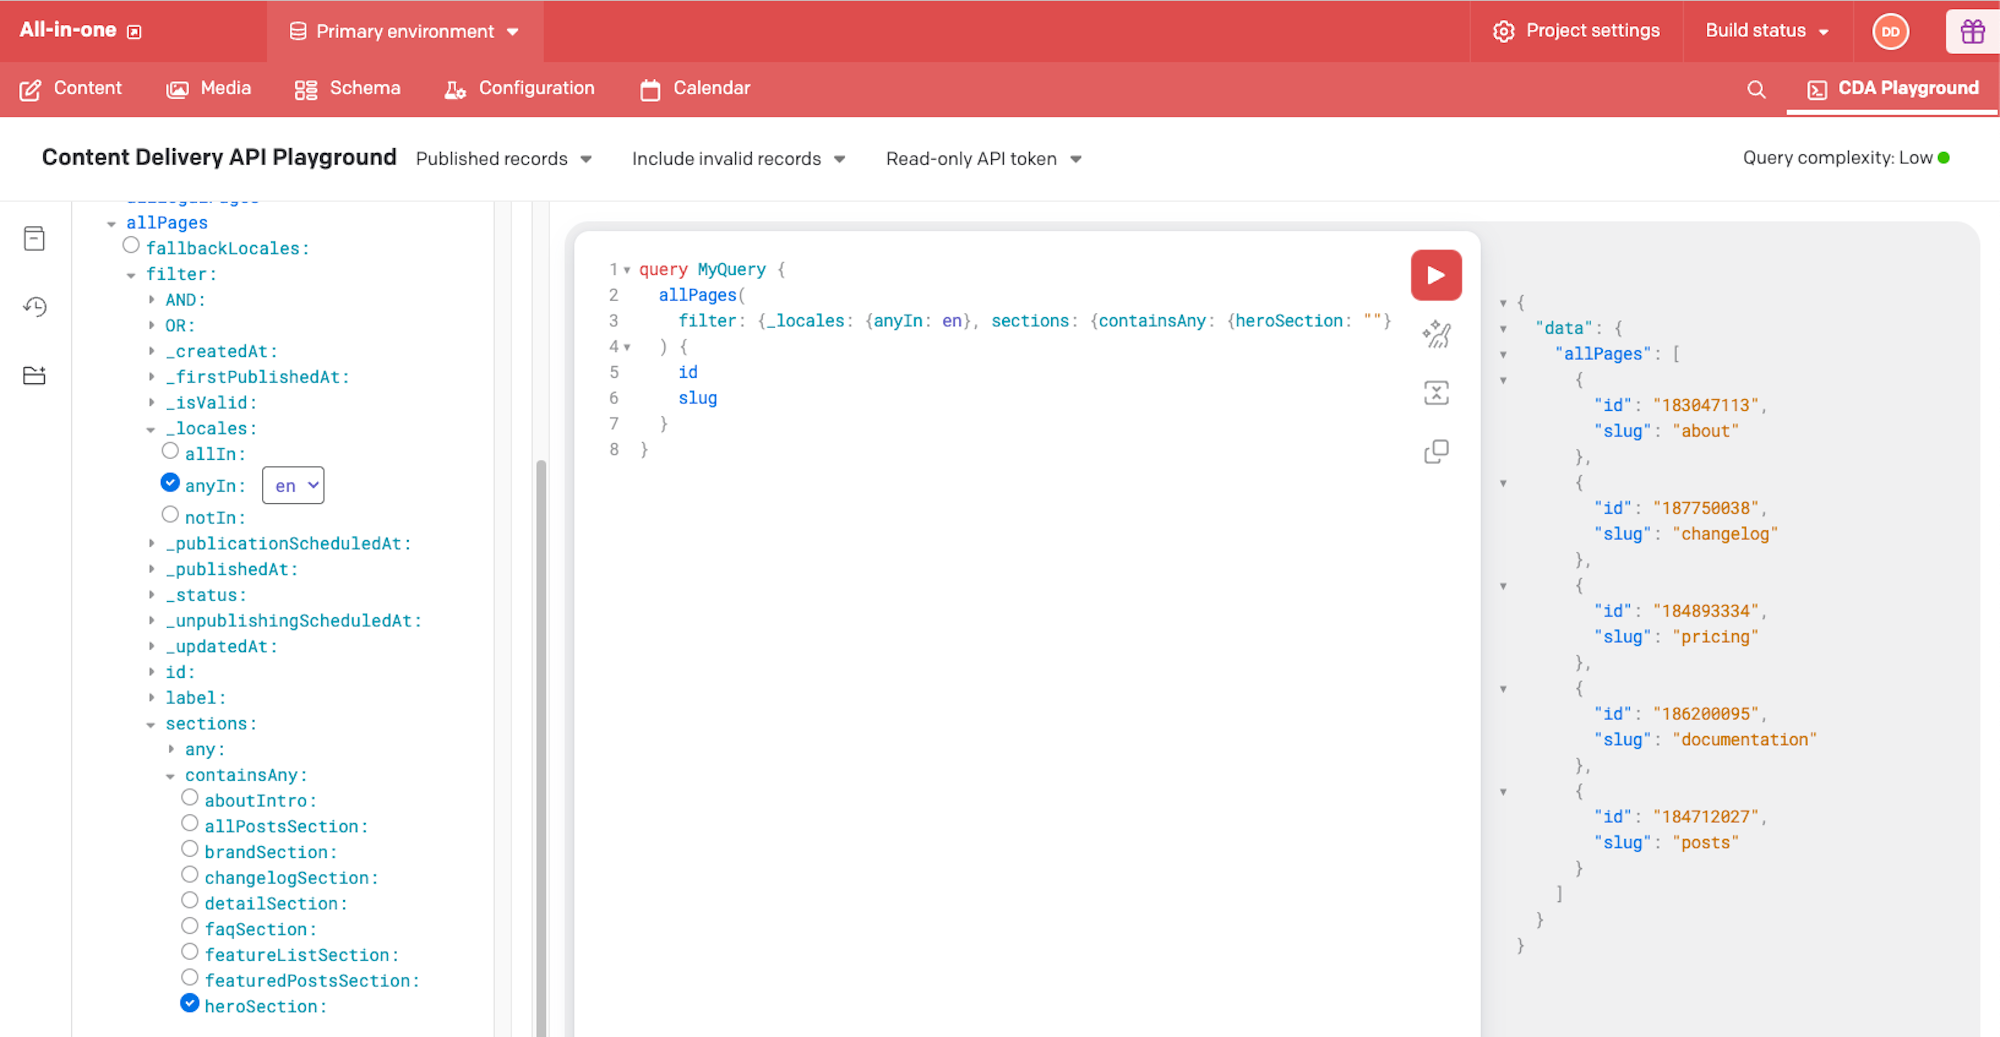Collapse the filter tree node
The image size is (2000, 1037).
click(131, 275)
